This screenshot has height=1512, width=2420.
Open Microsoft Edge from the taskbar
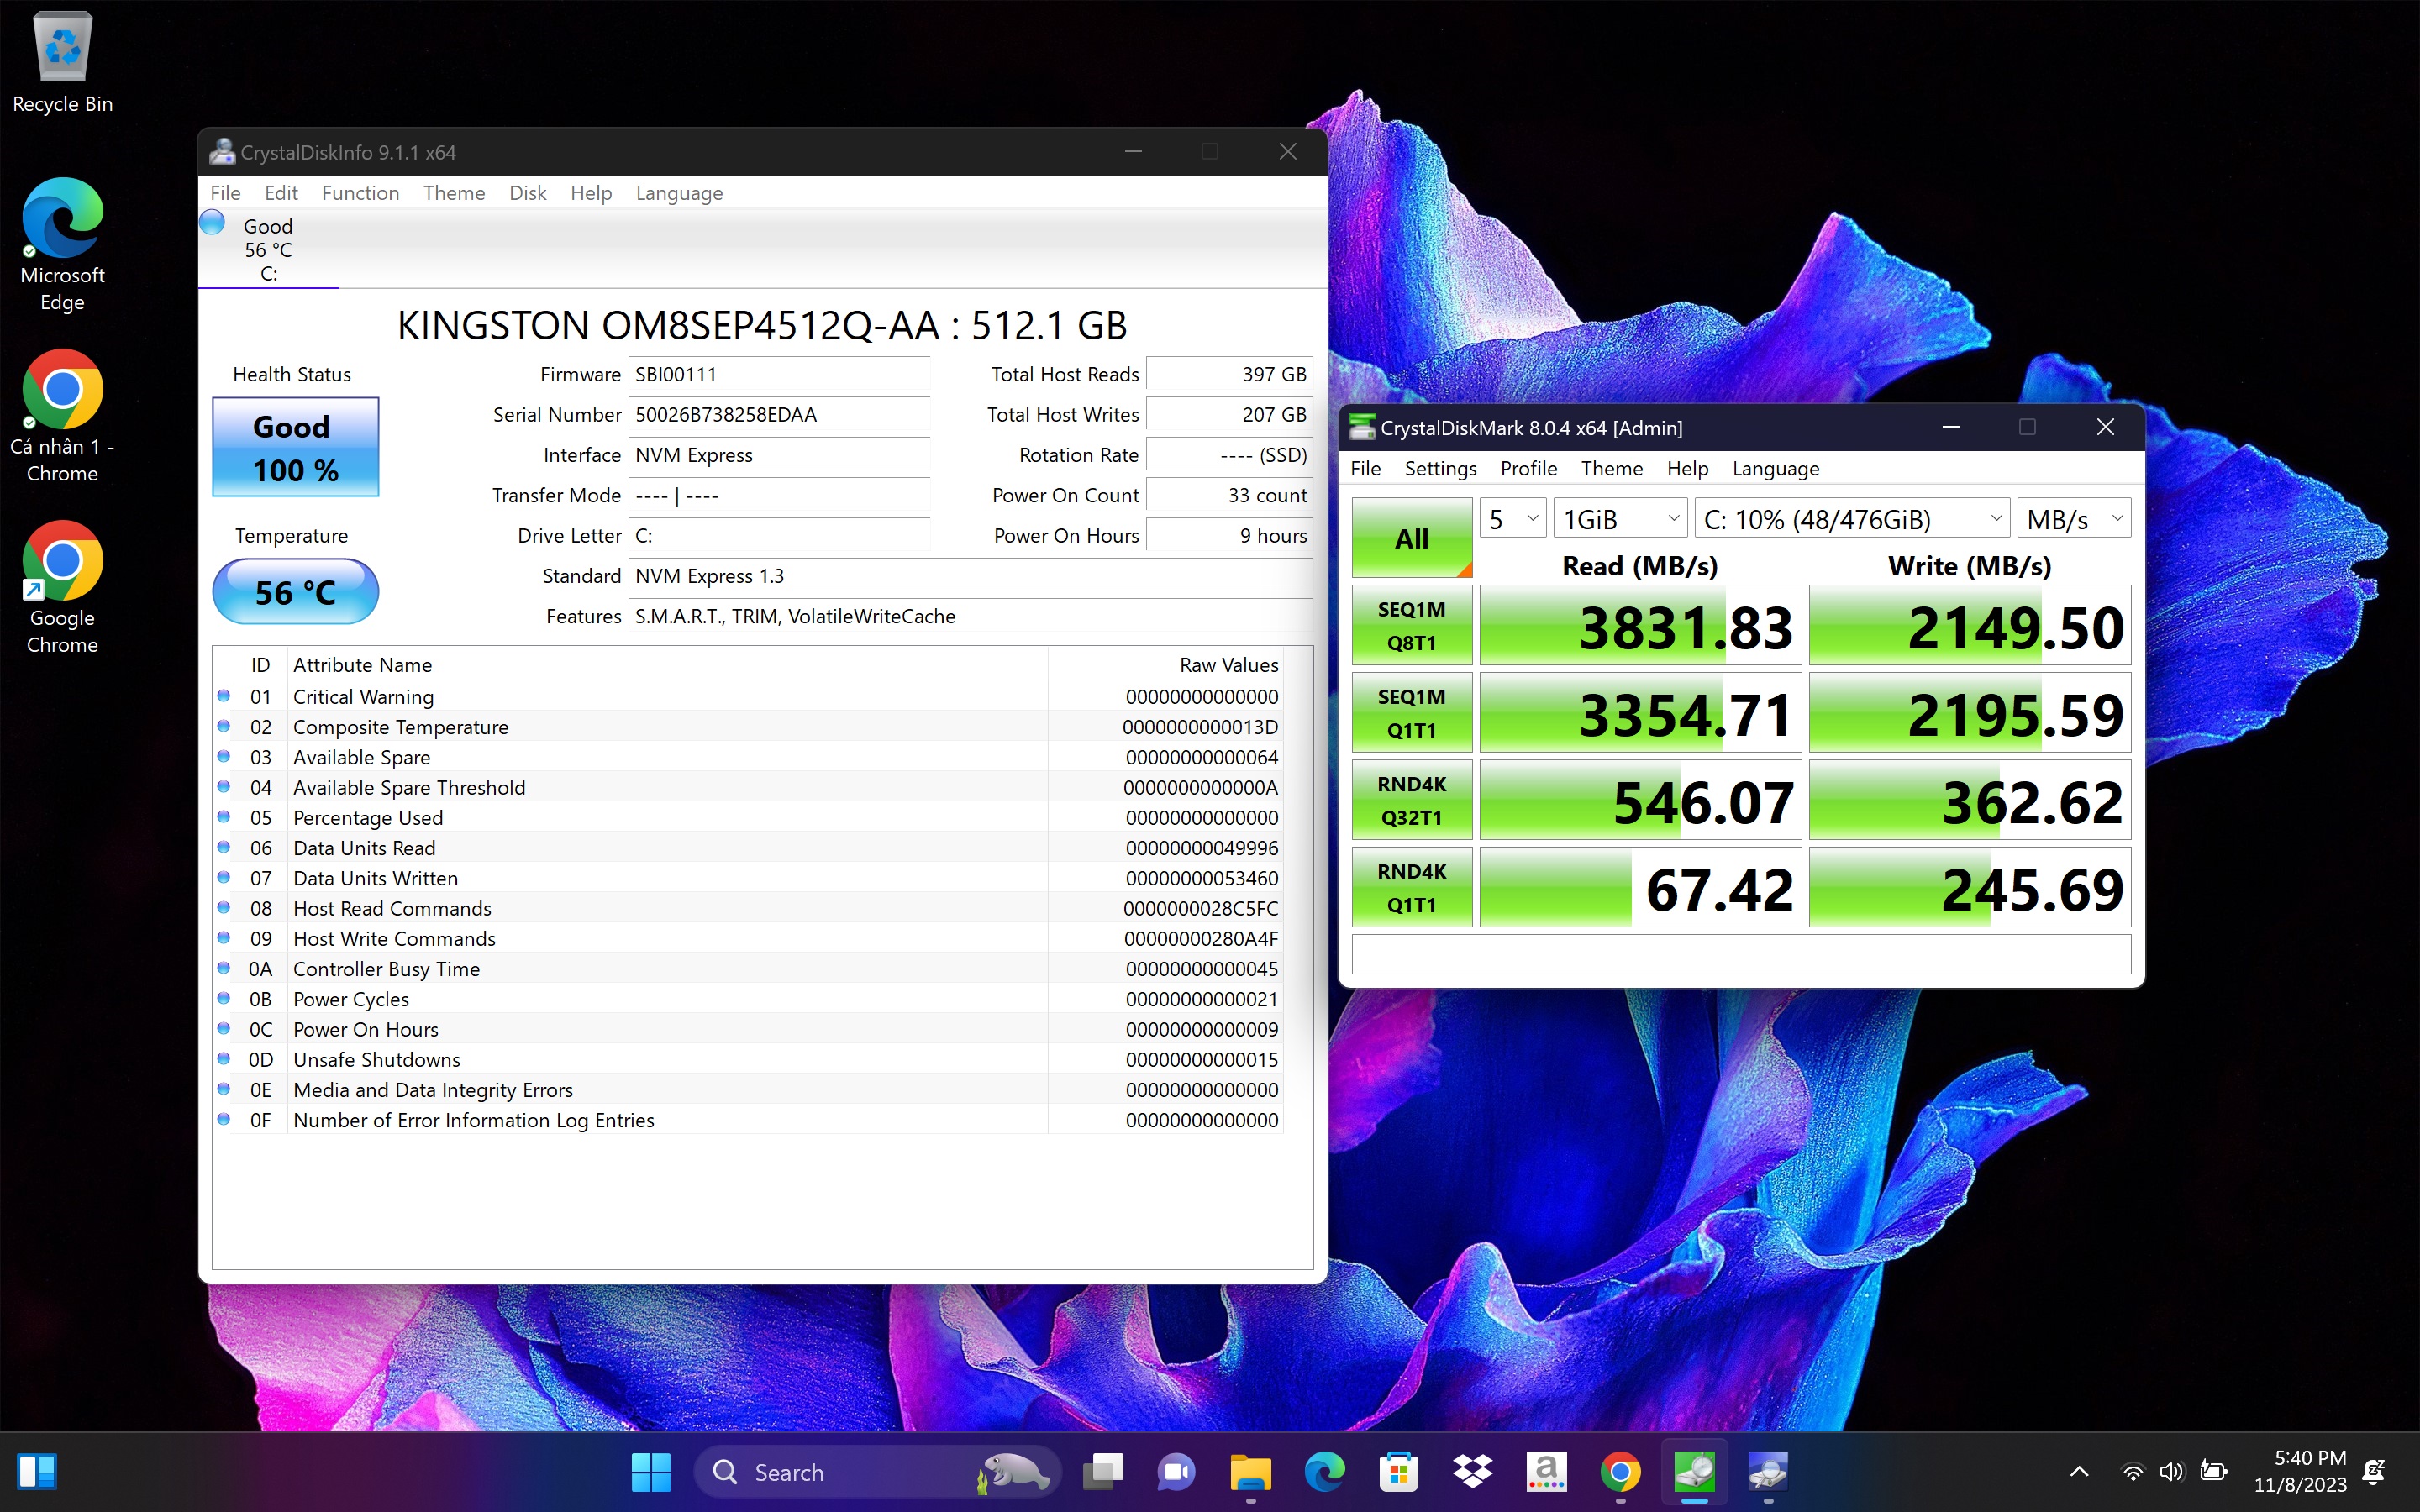(1324, 1472)
